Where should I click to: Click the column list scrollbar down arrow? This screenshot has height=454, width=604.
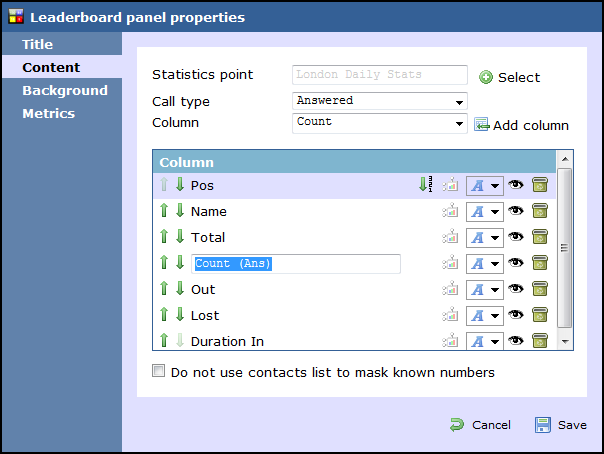565,342
